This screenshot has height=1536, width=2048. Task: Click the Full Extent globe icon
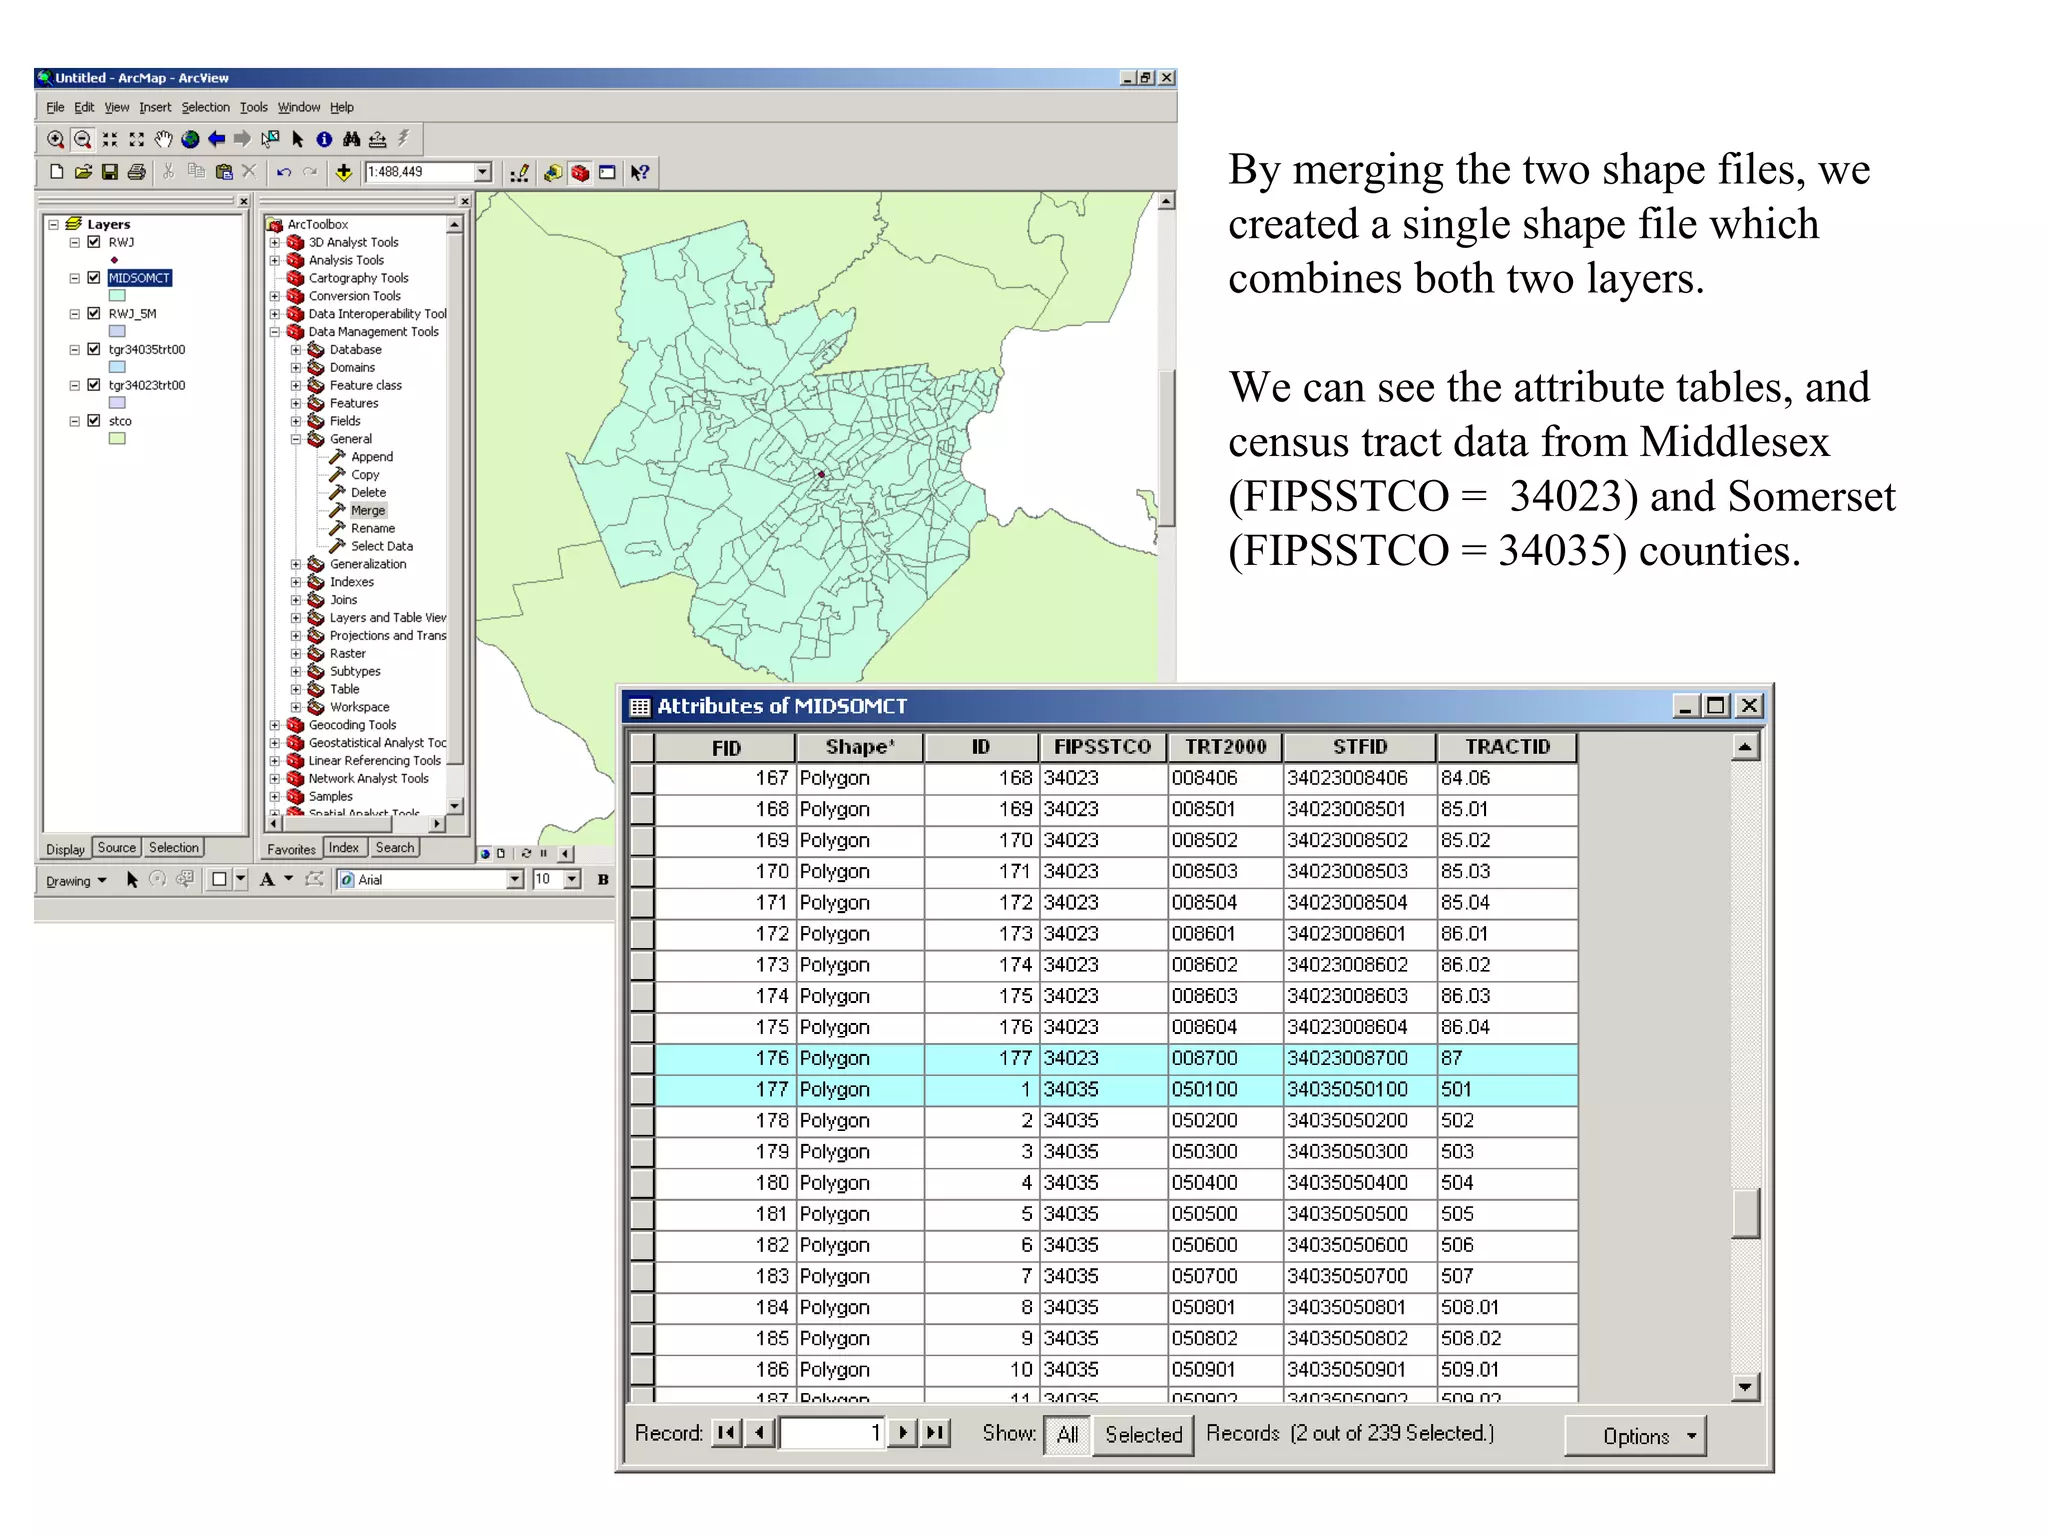pyautogui.click(x=190, y=139)
